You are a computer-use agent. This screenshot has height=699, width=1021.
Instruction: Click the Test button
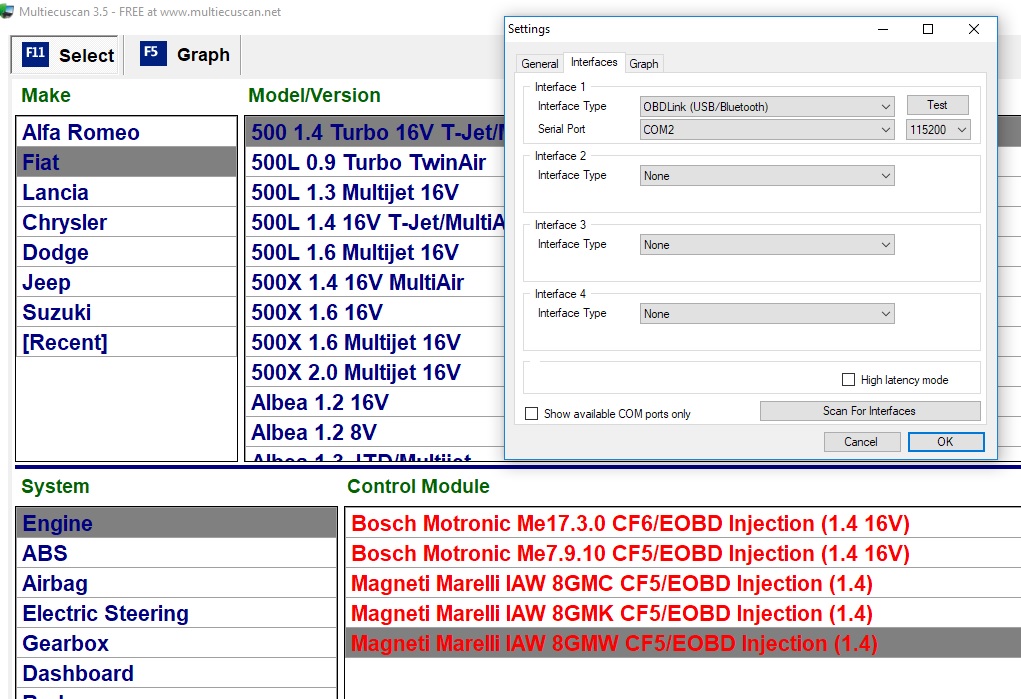tap(937, 105)
